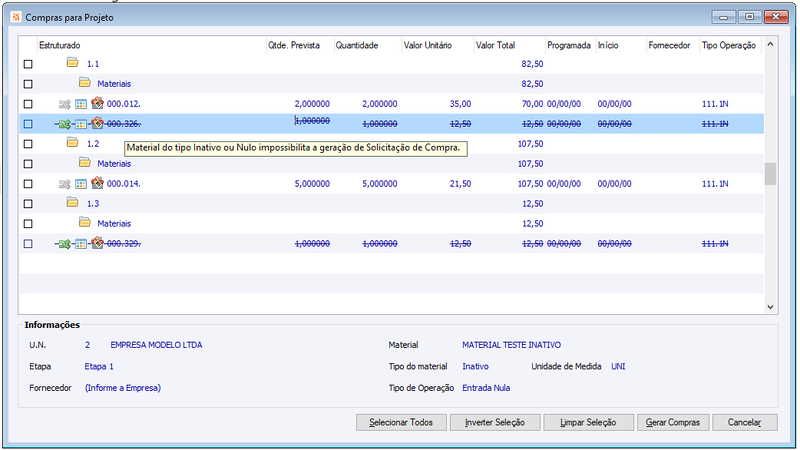This screenshot has width=800, height=450.
Task: Click the grid table icon in row 000.014.
Action: click(81, 184)
